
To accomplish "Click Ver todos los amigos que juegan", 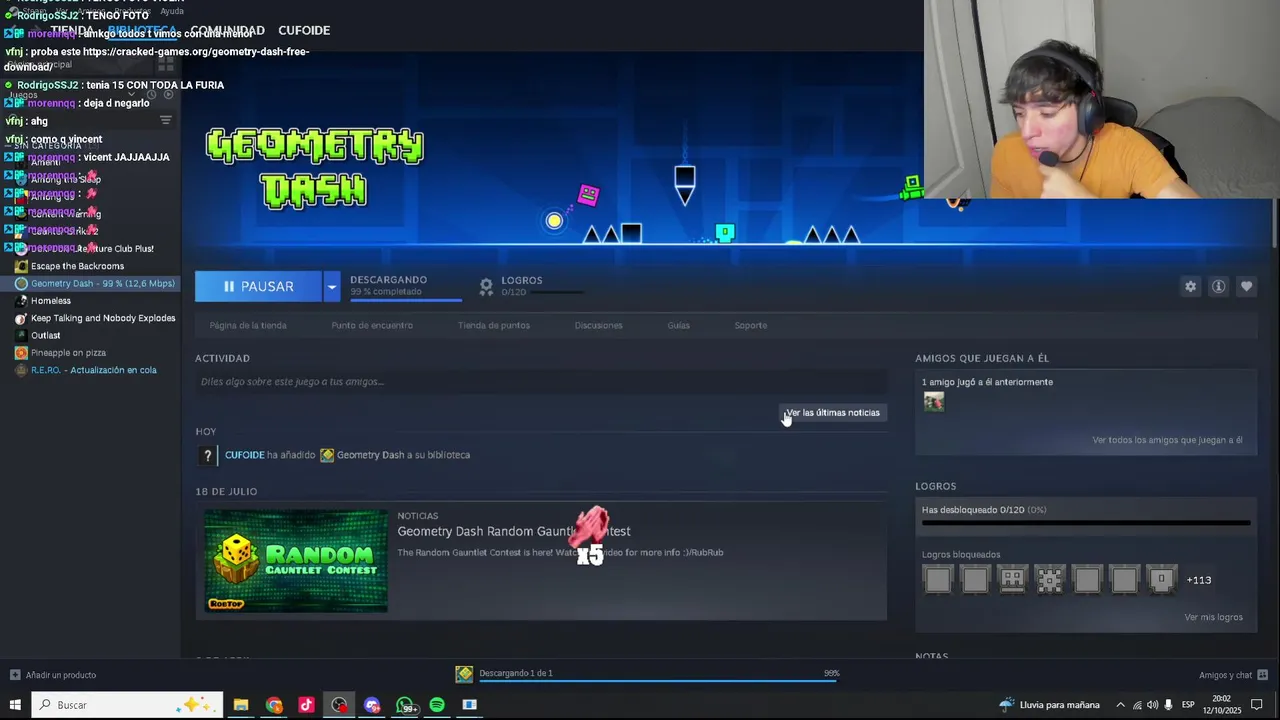I will (x=1167, y=440).
